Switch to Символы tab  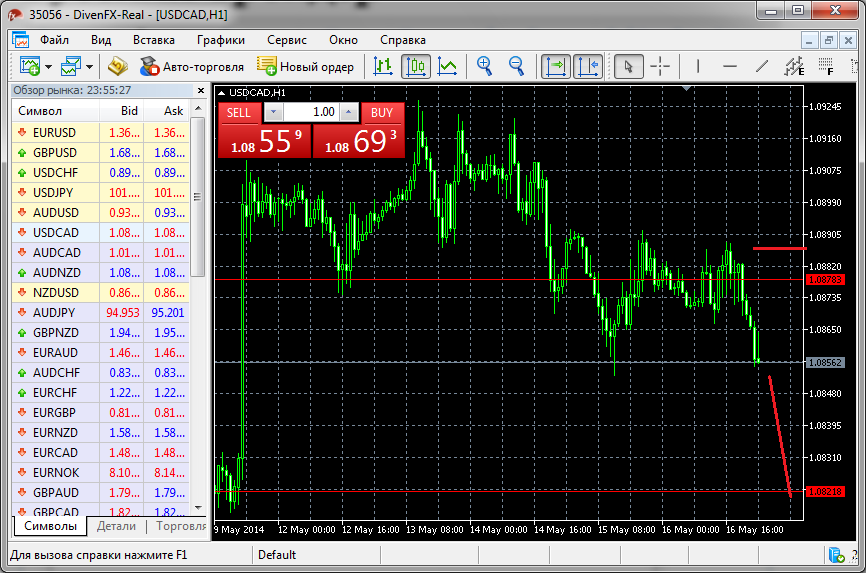coord(50,526)
